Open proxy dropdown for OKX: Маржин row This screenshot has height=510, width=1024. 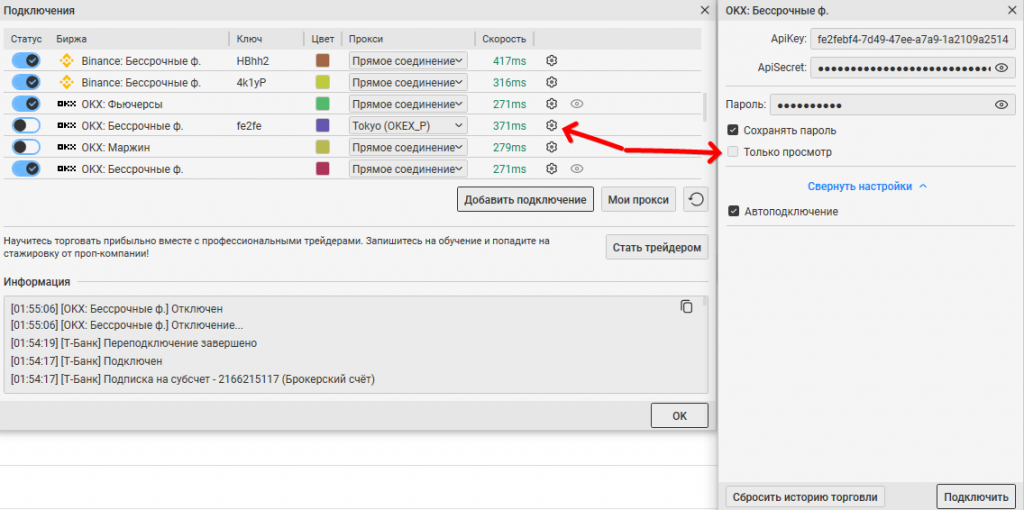(x=408, y=147)
